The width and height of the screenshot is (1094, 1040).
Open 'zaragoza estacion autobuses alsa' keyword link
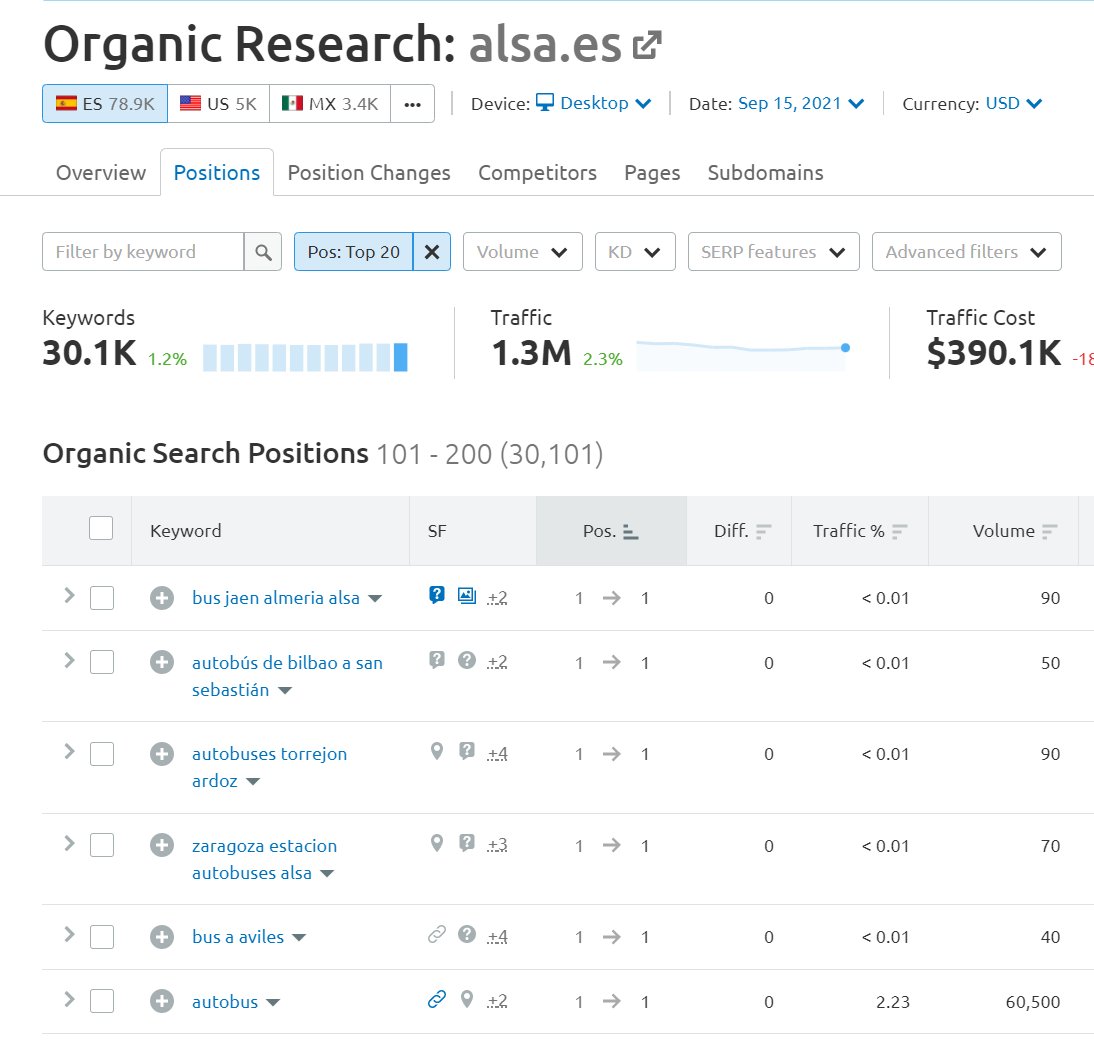pyautogui.click(x=264, y=859)
